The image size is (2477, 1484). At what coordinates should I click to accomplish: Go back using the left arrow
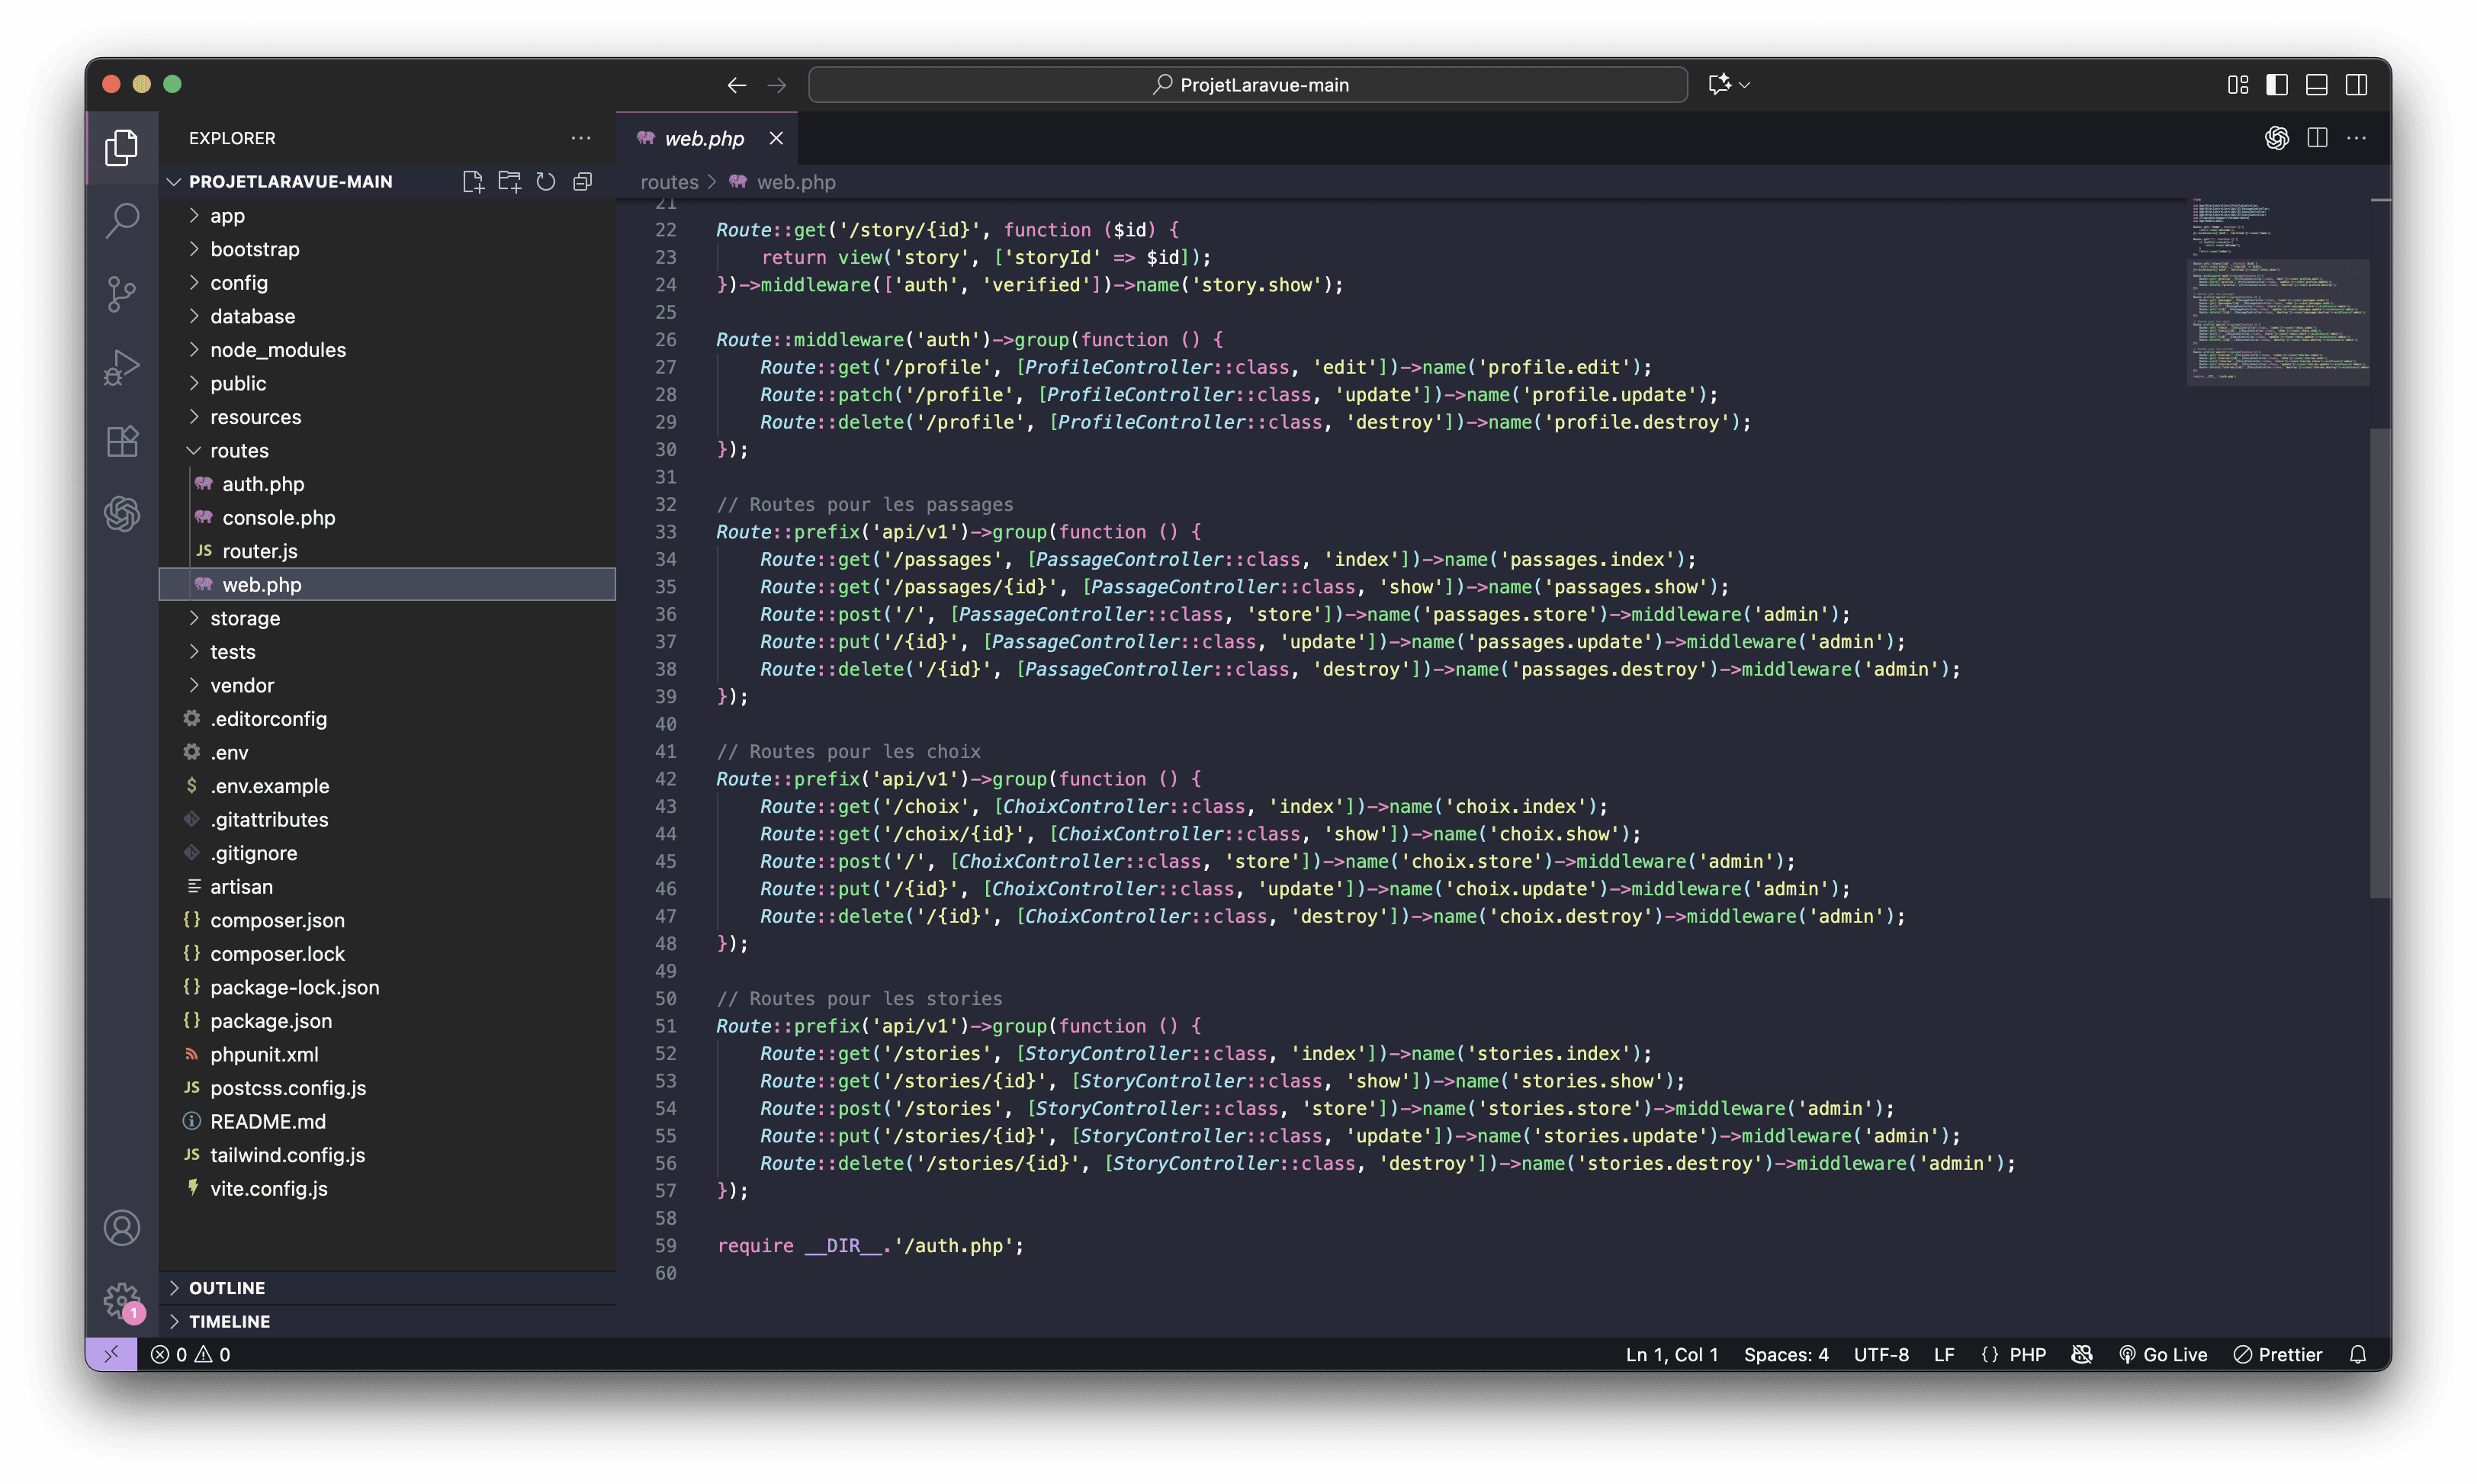(737, 85)
